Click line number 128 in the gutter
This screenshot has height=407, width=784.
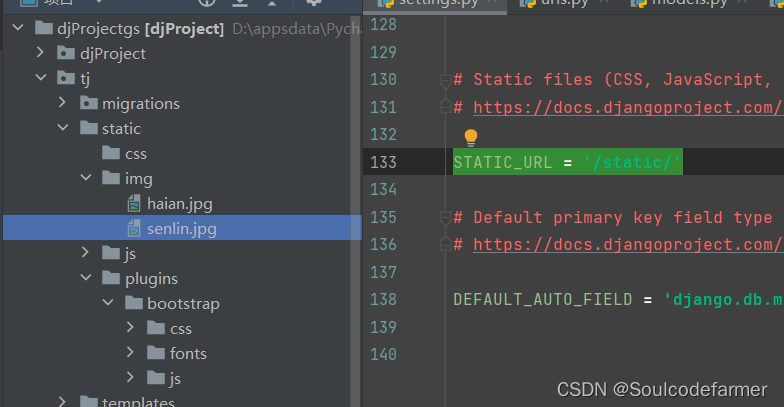click(x=383, y=24)
